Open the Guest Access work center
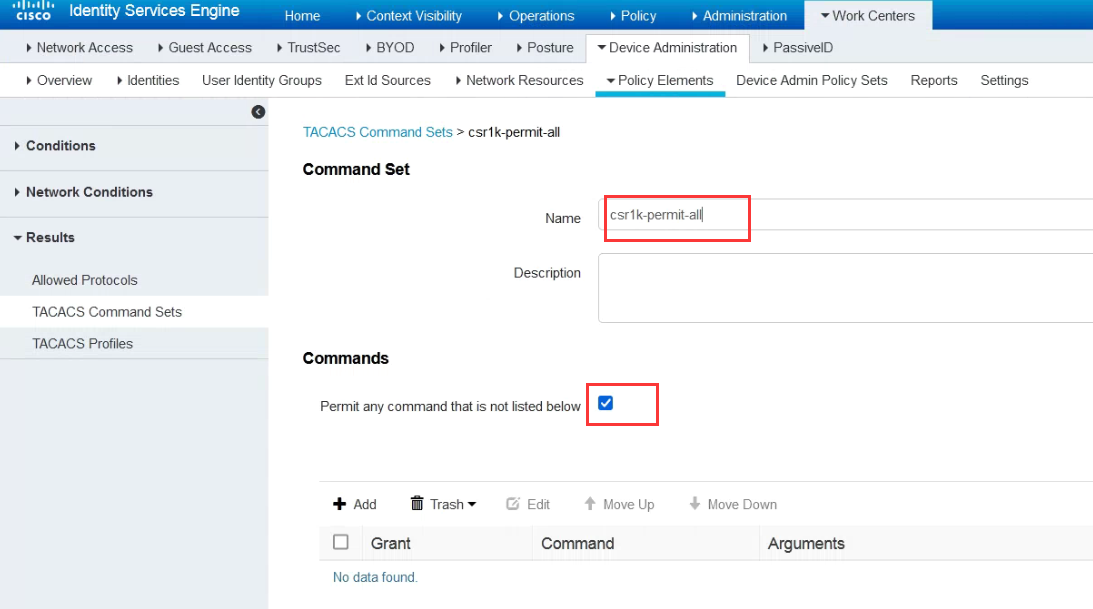 [204, 47]
